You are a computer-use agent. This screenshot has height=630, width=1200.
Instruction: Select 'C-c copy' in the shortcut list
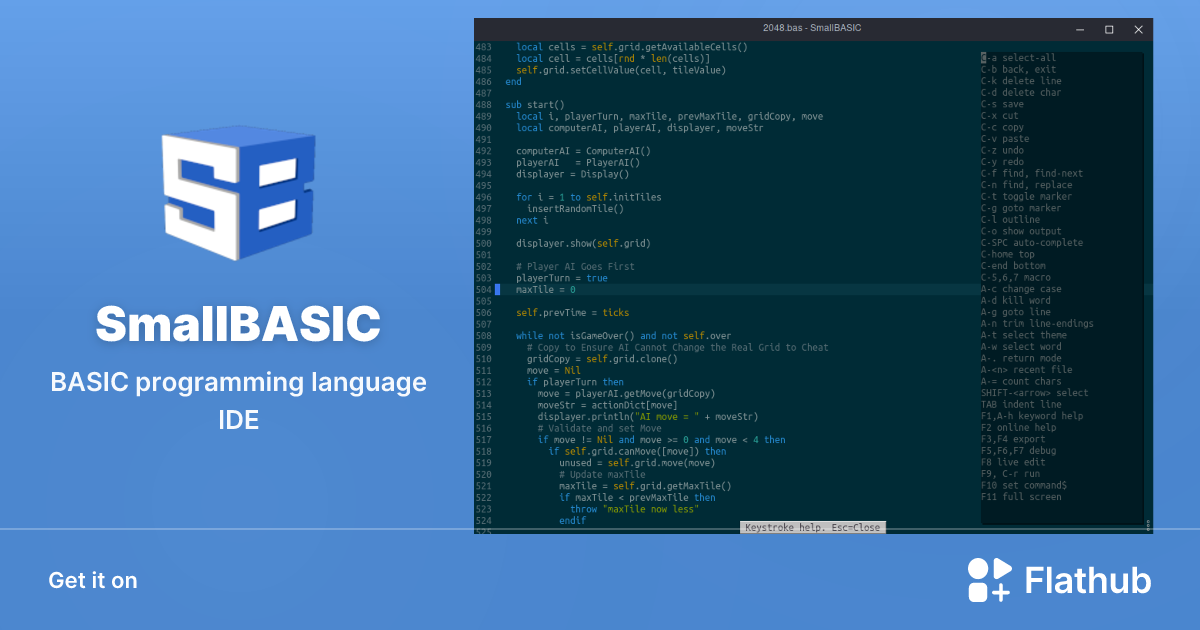pyautogui.click(x=1001, y=127)
